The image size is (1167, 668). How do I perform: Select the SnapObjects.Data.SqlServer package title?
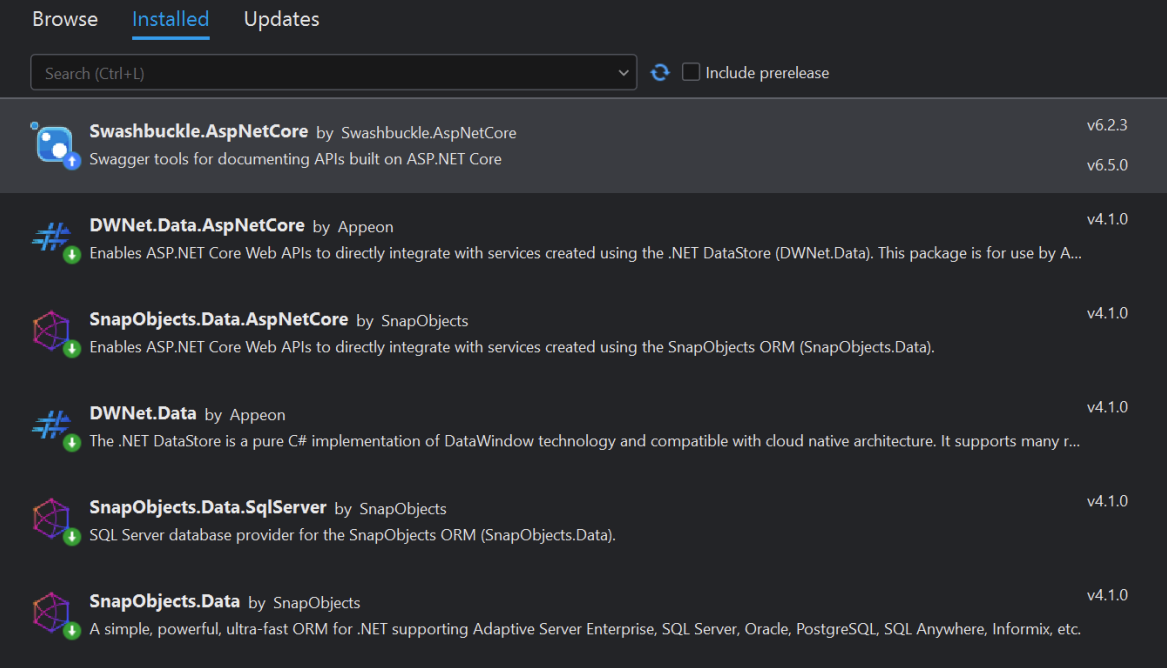[208, 508]
